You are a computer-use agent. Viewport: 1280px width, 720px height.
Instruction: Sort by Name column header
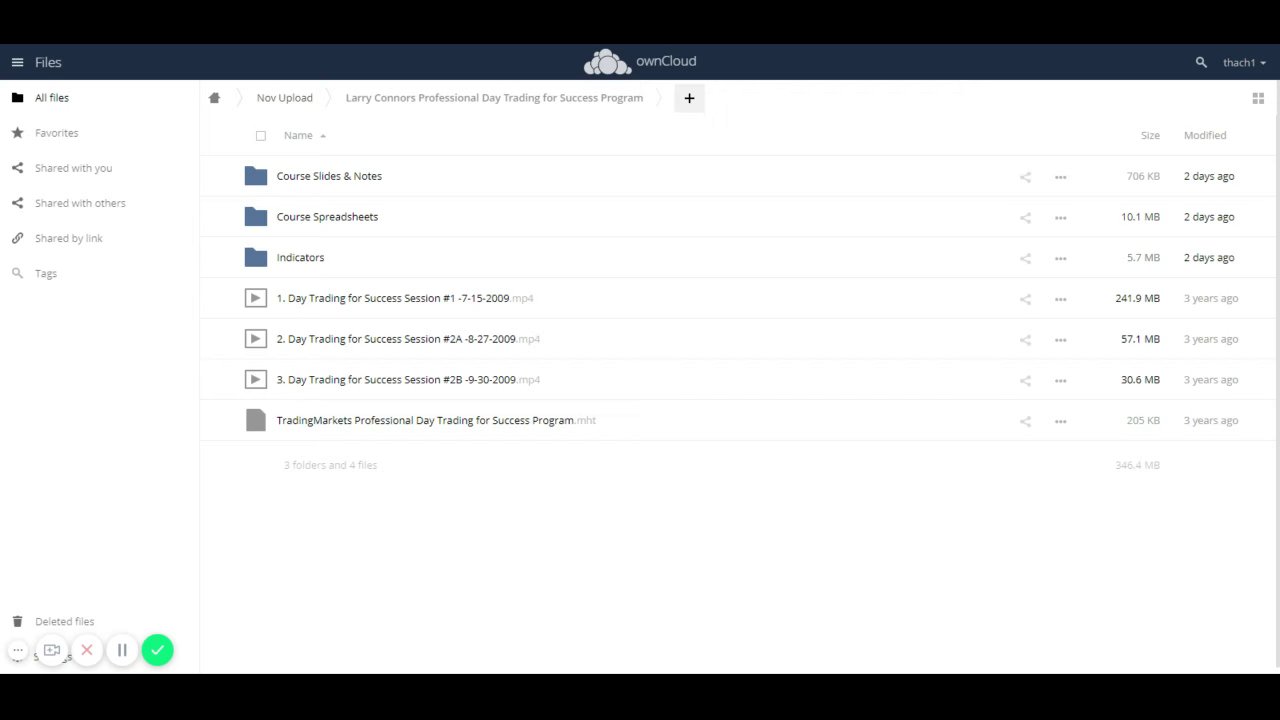point(298,135)
